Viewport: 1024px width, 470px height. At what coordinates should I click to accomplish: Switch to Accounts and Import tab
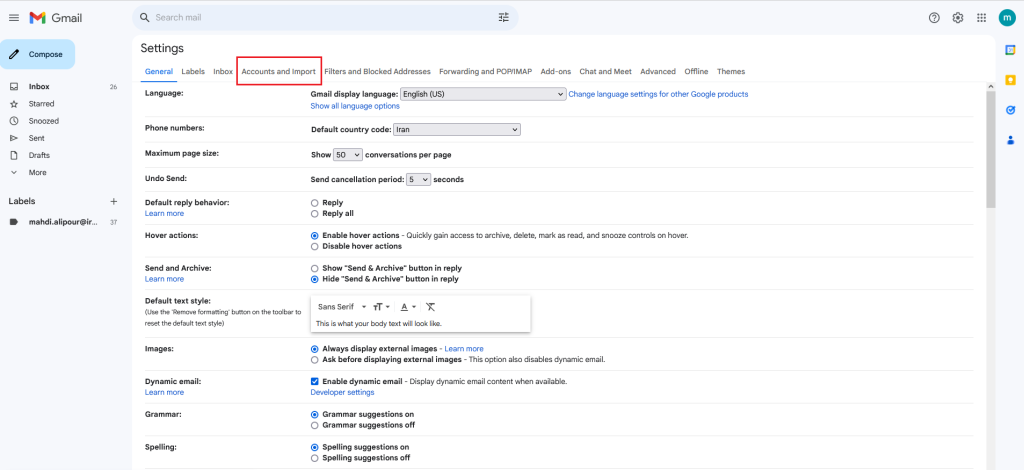coord(278,72)
